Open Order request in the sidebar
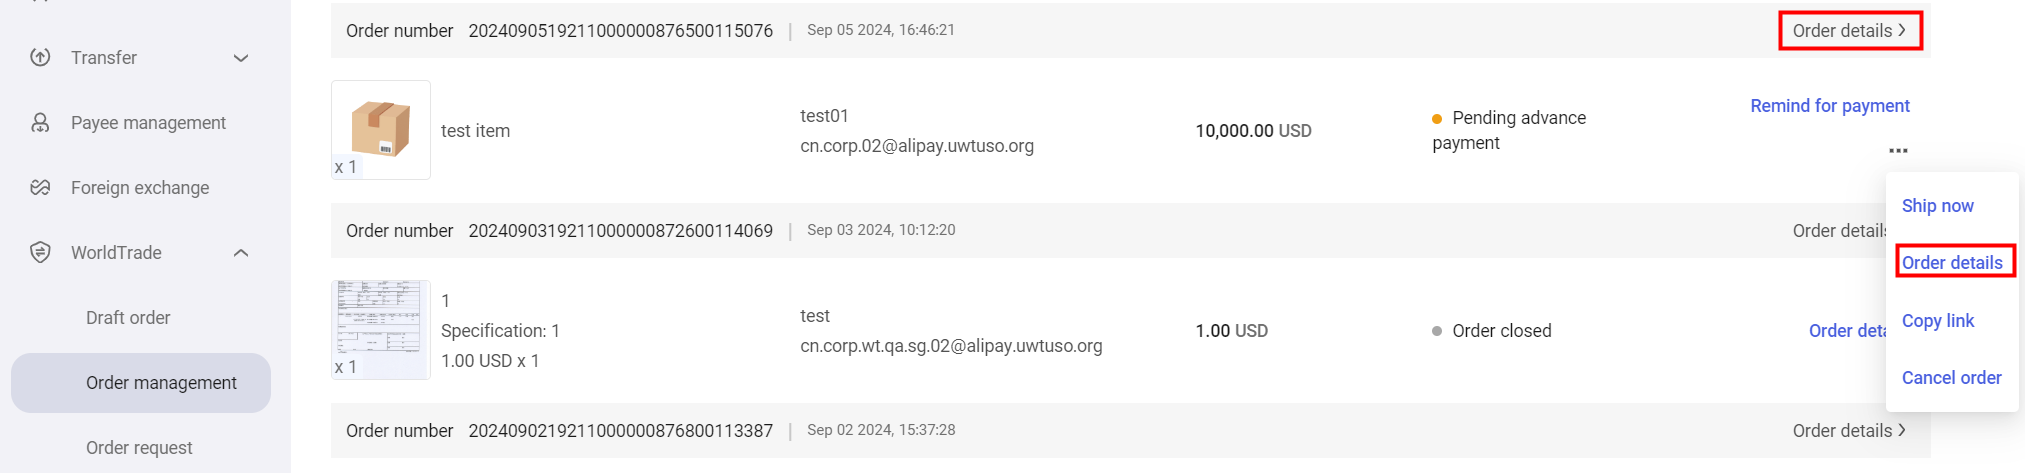Screen dimensions: 2025x473 pyautogui.click(x=139, y=448)
